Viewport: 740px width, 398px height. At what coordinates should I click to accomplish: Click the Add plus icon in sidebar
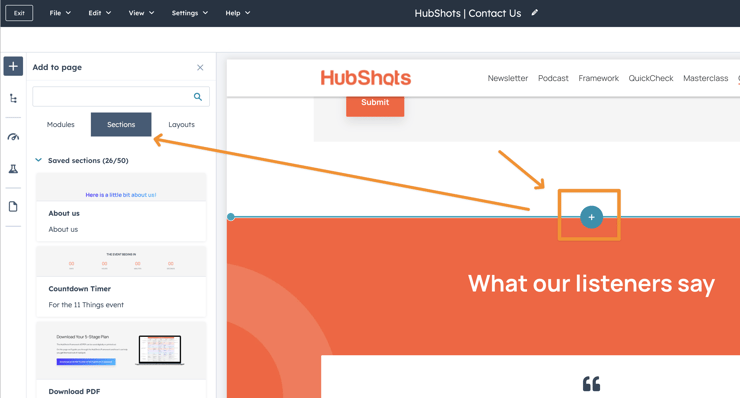(x=13, y=67)
